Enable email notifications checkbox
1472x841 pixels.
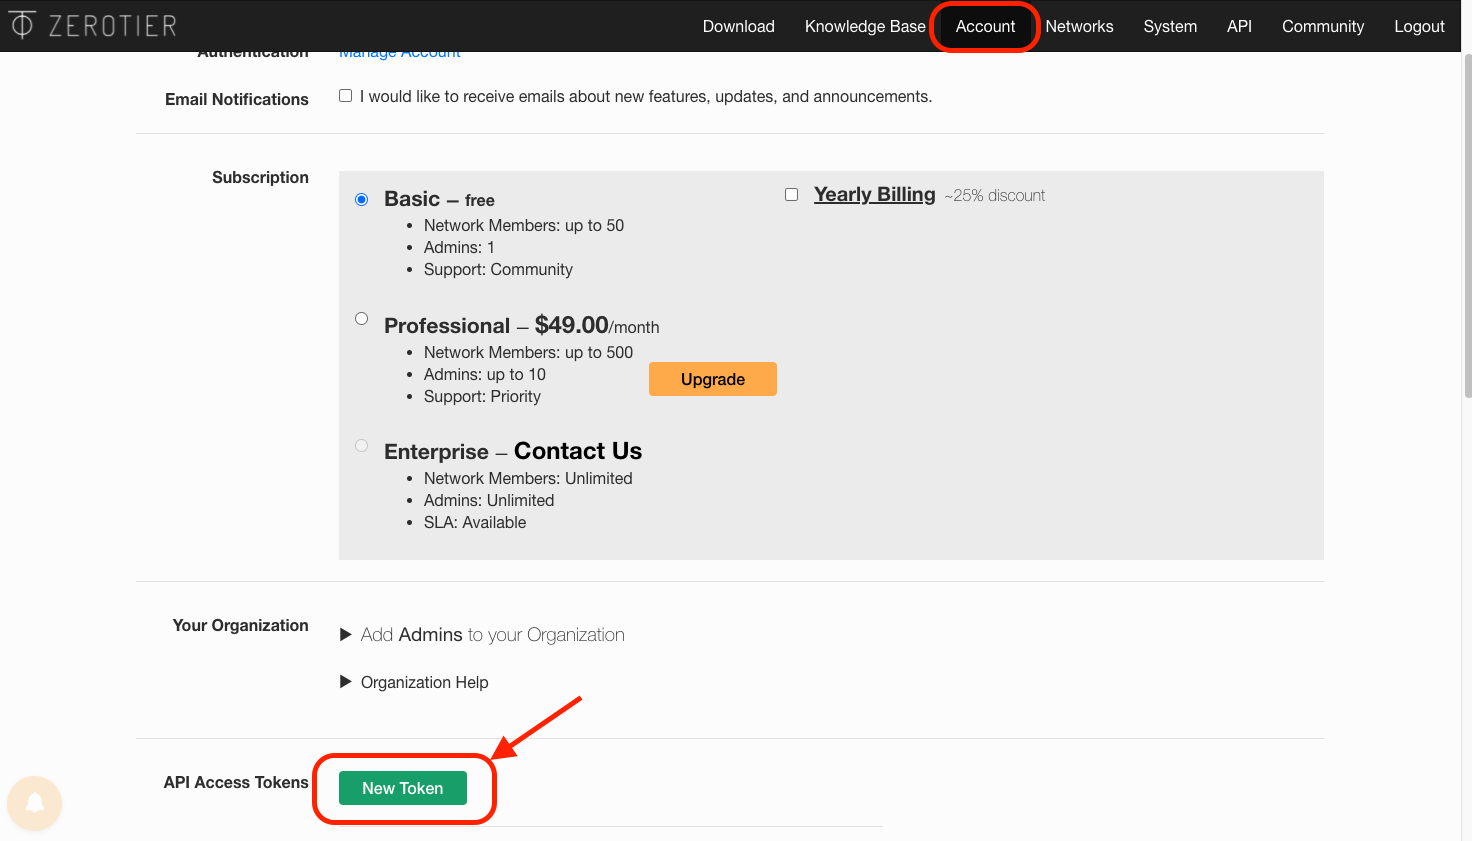pyautogui.click(x=345, y=96)
